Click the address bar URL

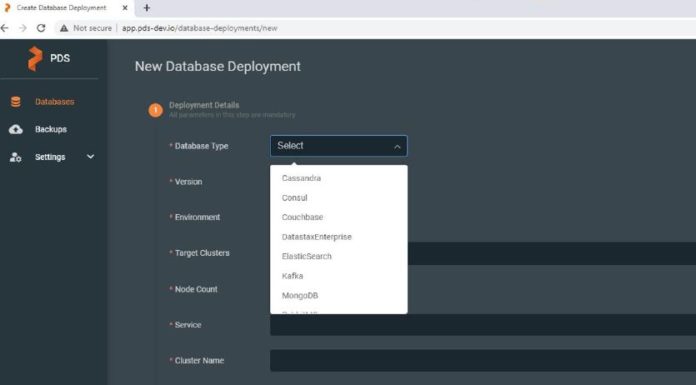click(x=200, y=28)
